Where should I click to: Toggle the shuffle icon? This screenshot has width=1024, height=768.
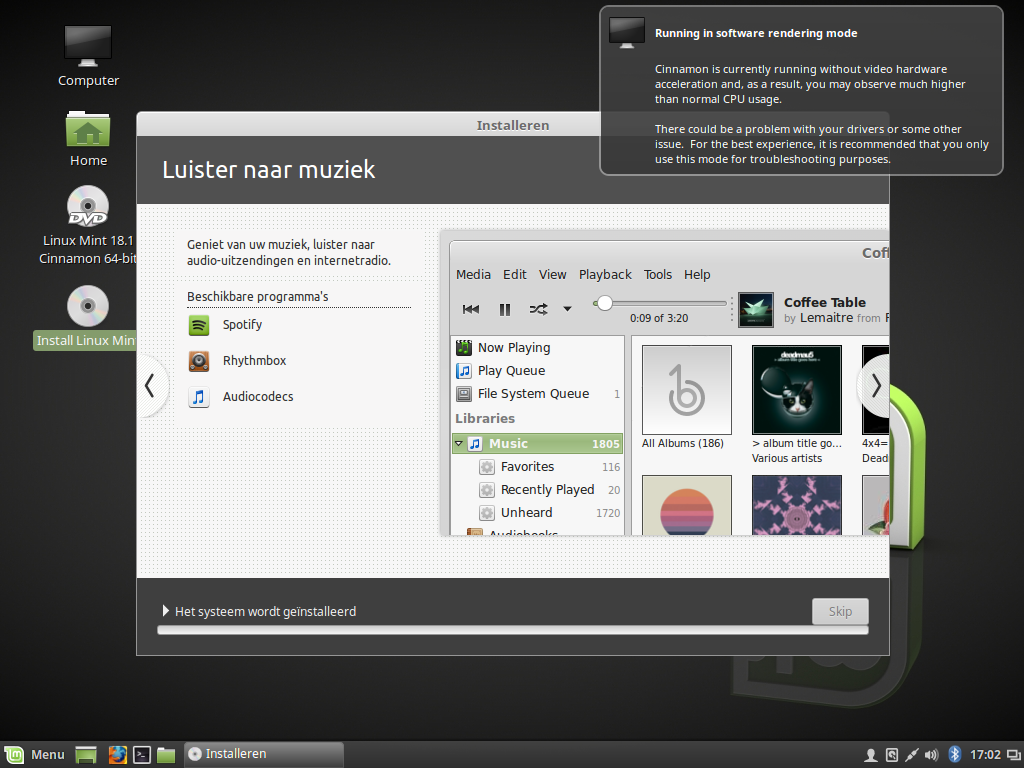(538, 309)
